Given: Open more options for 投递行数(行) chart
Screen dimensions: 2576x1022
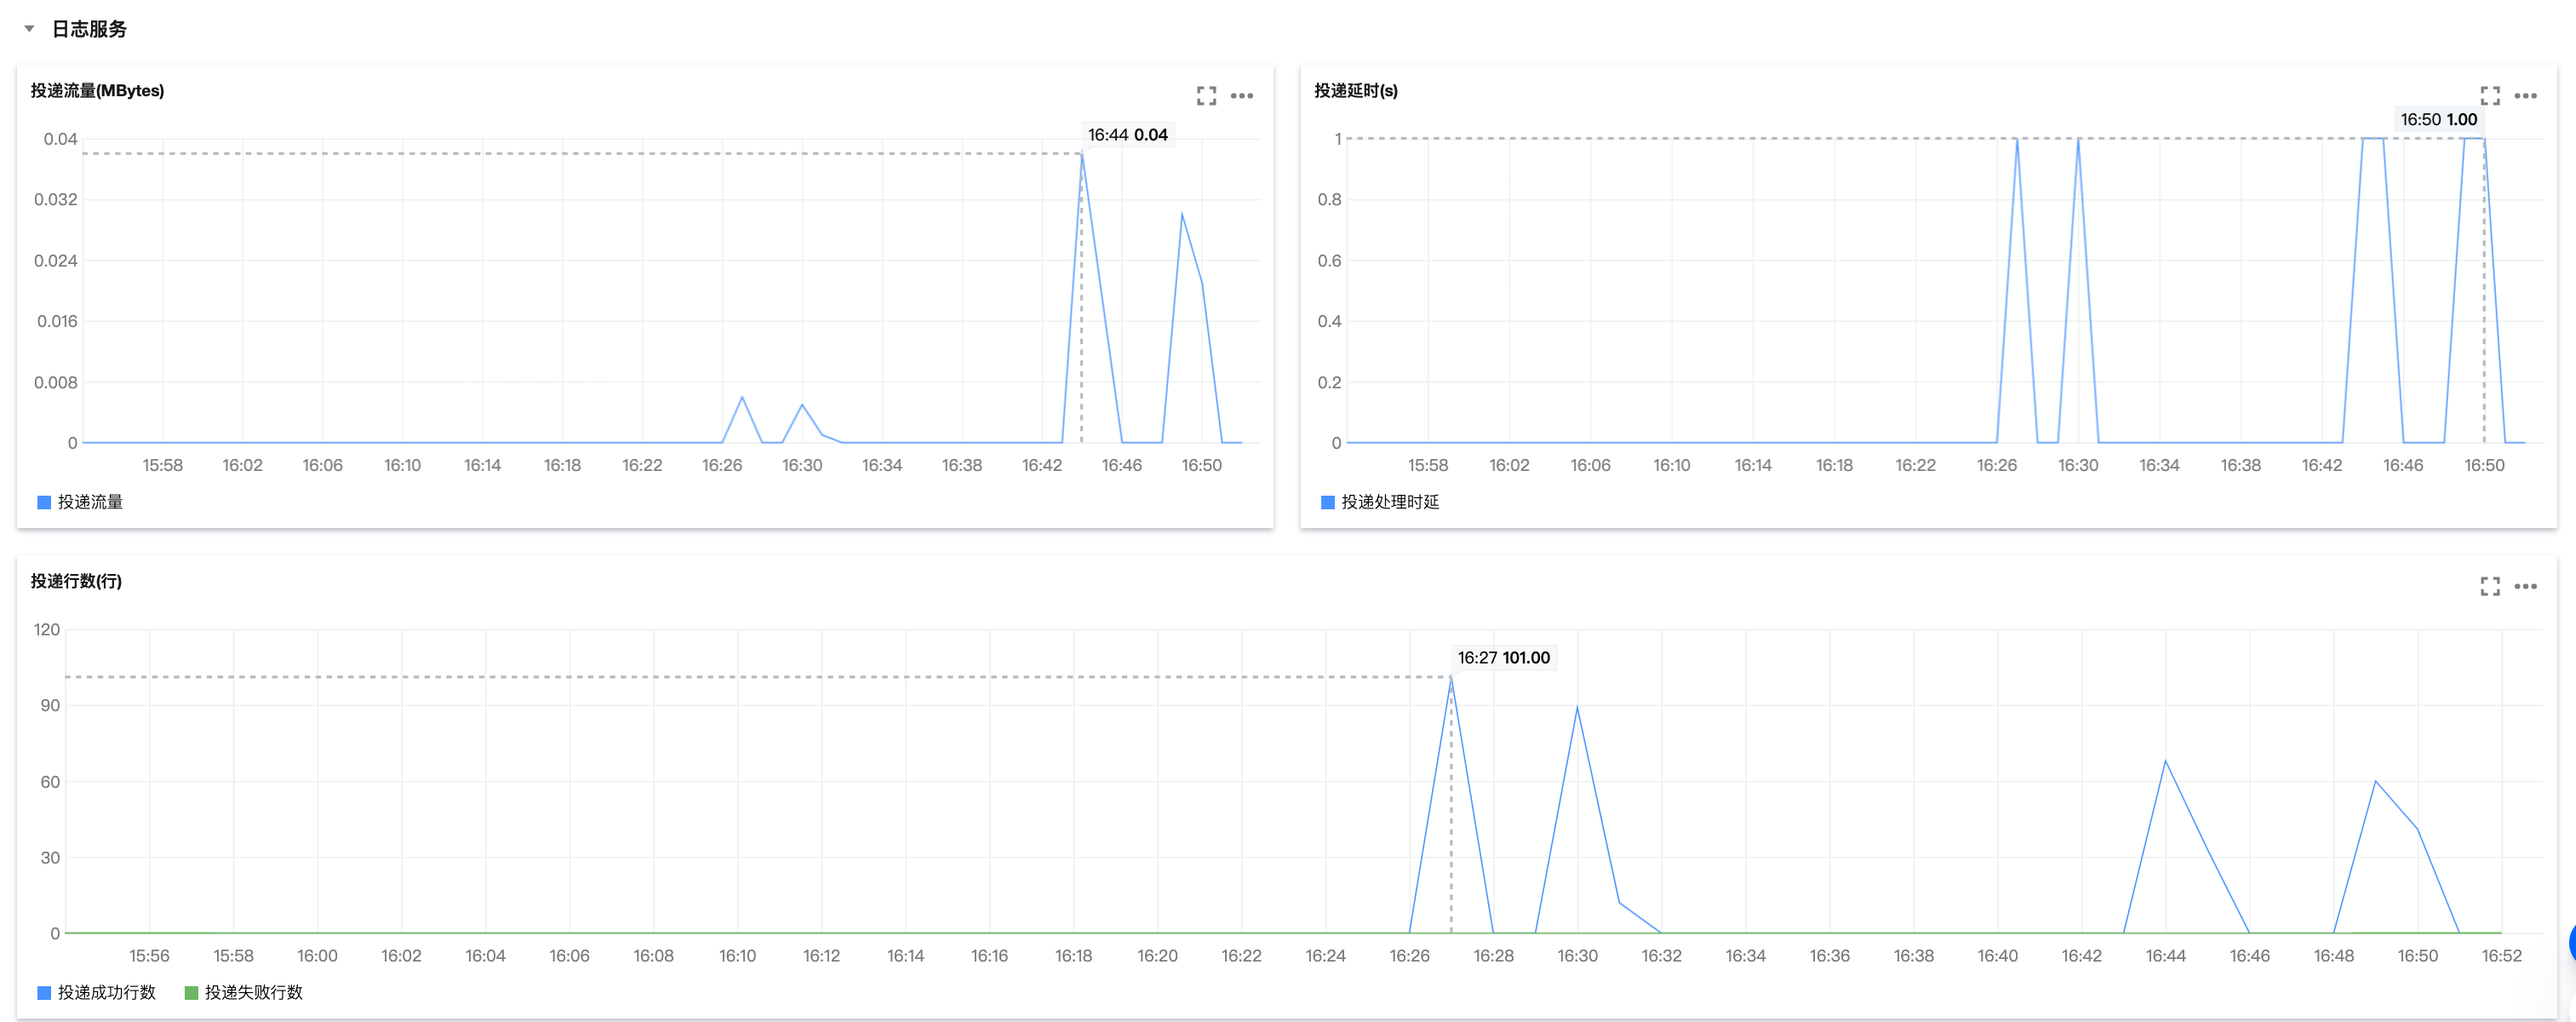Looking at the screenshot, I should click(x=2525, y=587).
